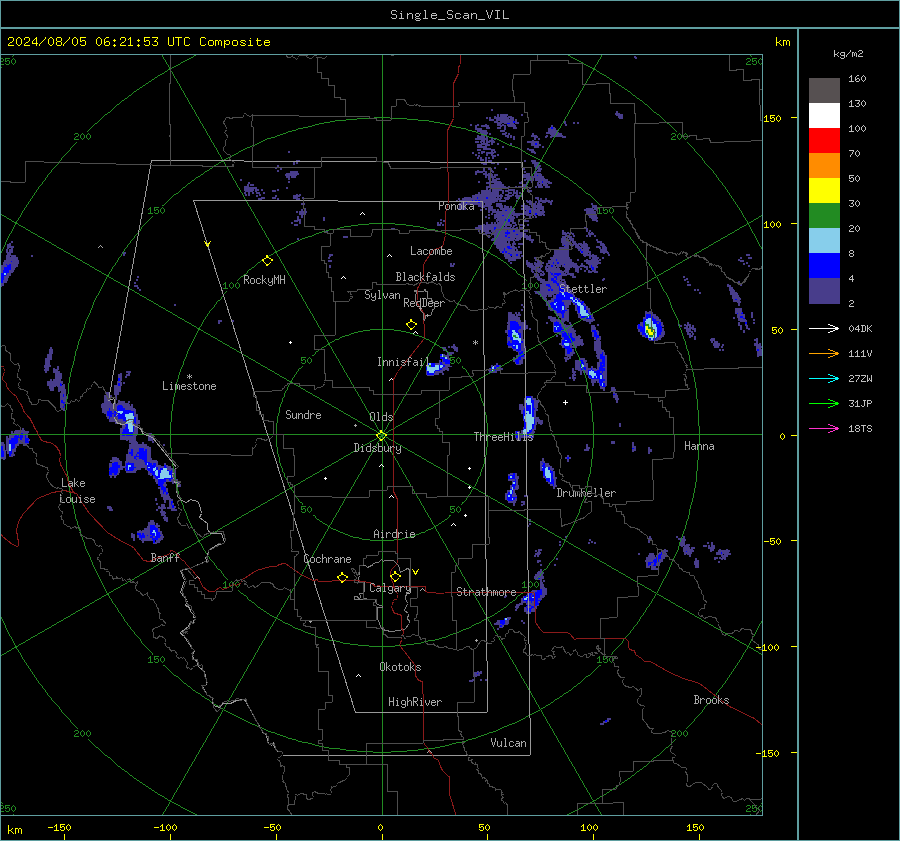Image resolution: width=900 pixels, height=841 pixels.
Task: Click the Strathmore city label
Action: pyautogui.click(x=487, y=592)
